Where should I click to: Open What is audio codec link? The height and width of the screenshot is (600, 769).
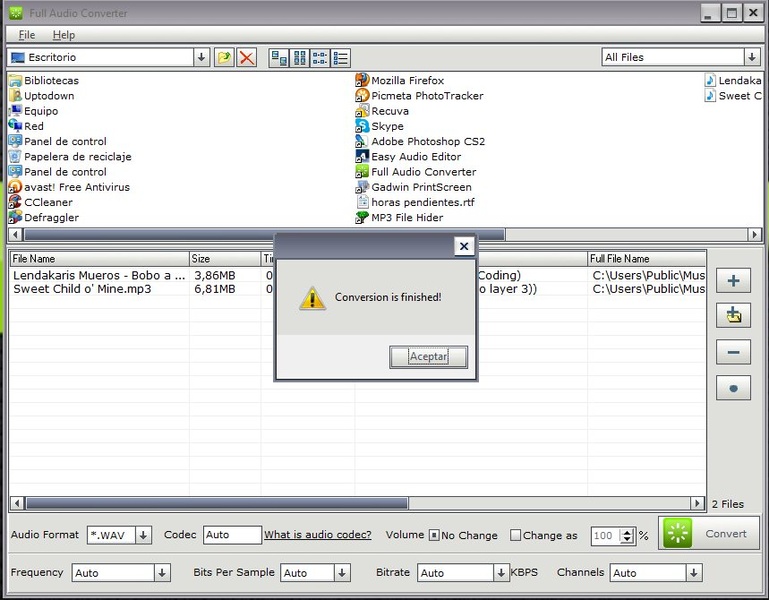pyautogui.click(x=318, y=535)
